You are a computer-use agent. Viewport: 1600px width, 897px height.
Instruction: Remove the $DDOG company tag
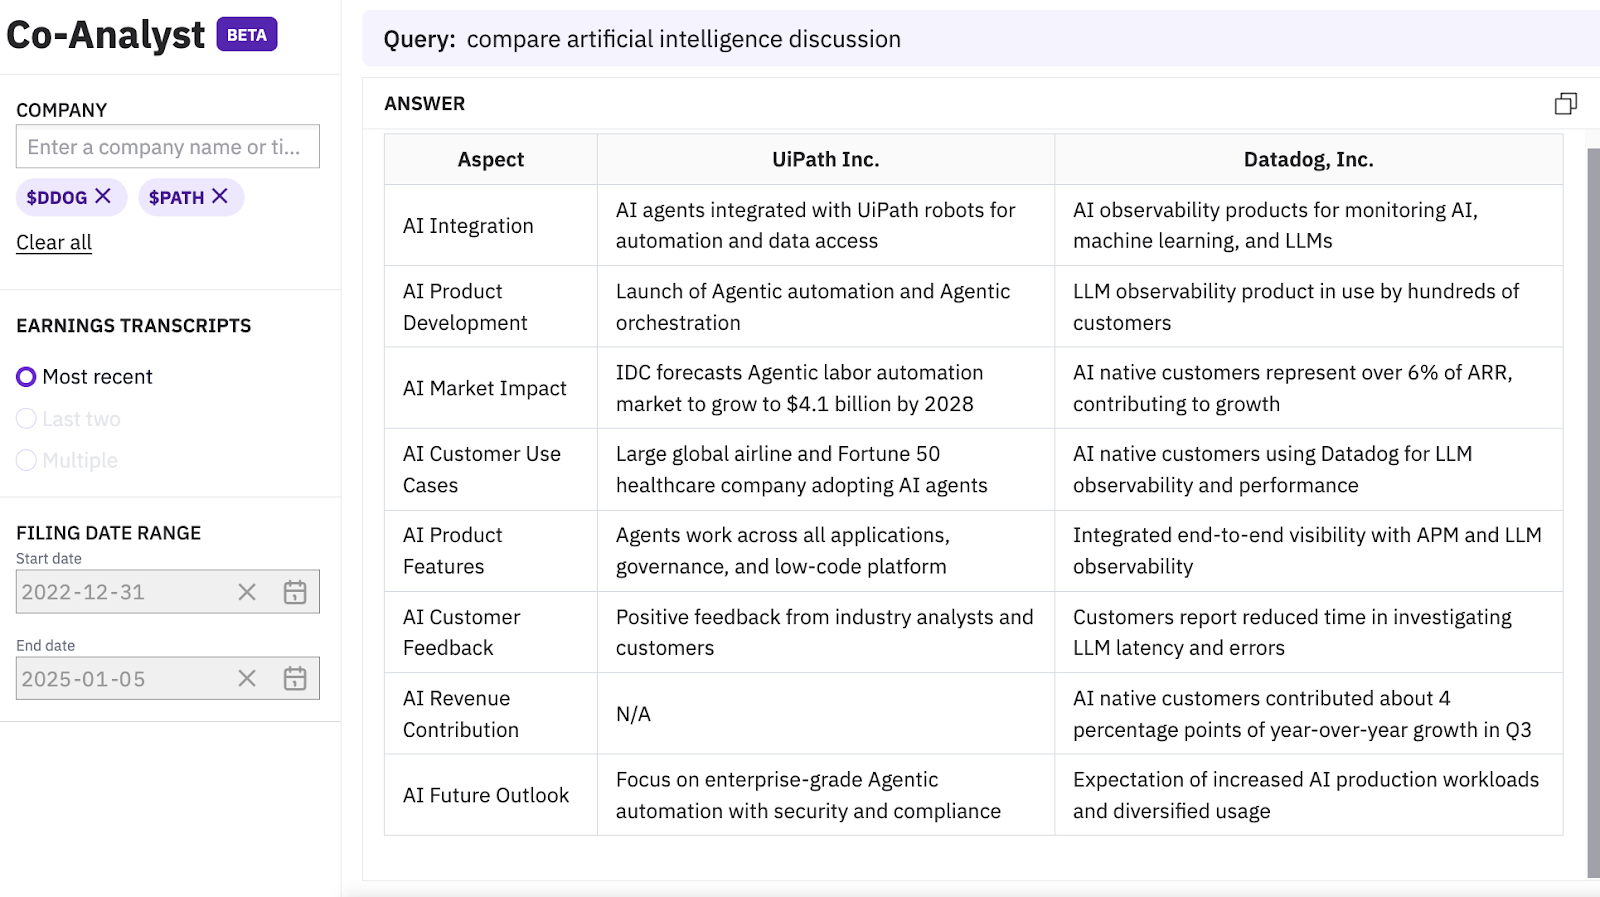(103, 196)
